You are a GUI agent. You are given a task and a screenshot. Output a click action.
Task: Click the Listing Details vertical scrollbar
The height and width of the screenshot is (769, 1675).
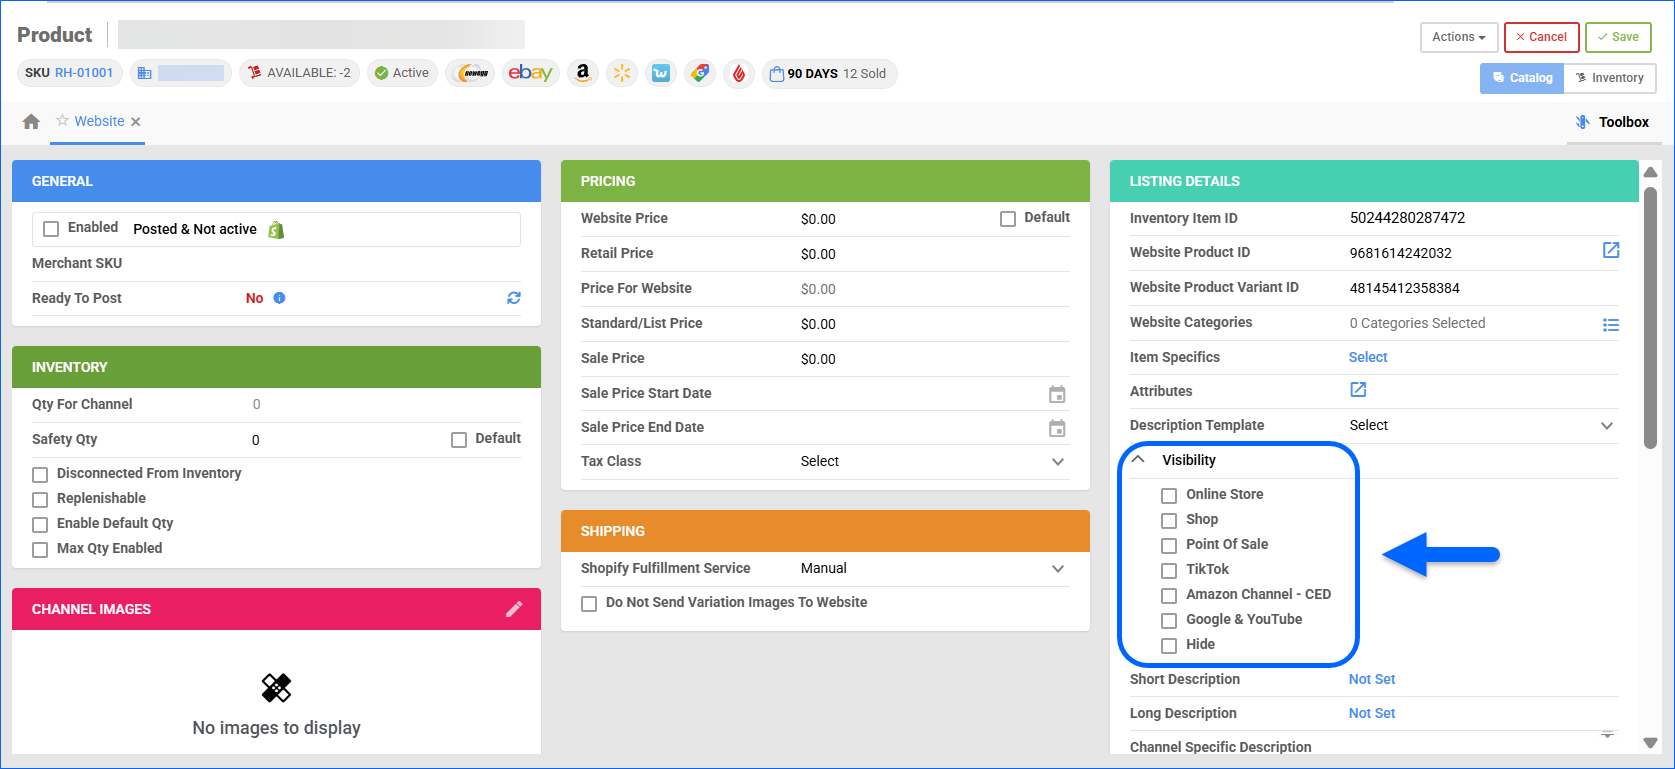click(1650, 320)
